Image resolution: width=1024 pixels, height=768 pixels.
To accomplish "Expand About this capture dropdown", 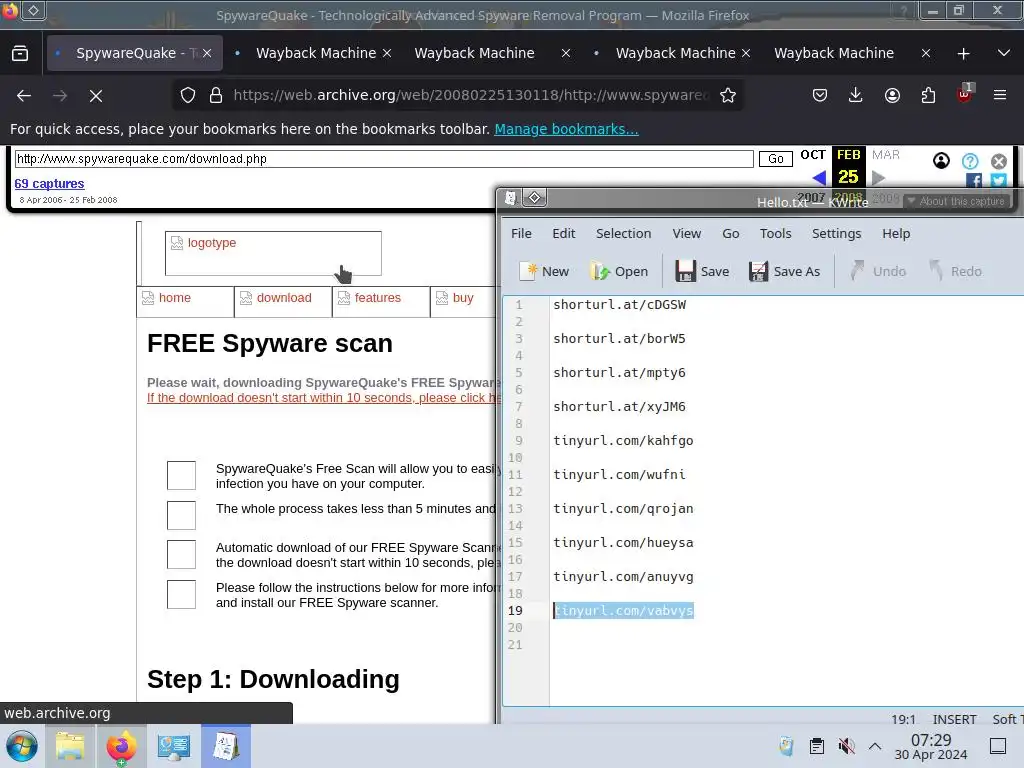I will click(x=957, y=201).
